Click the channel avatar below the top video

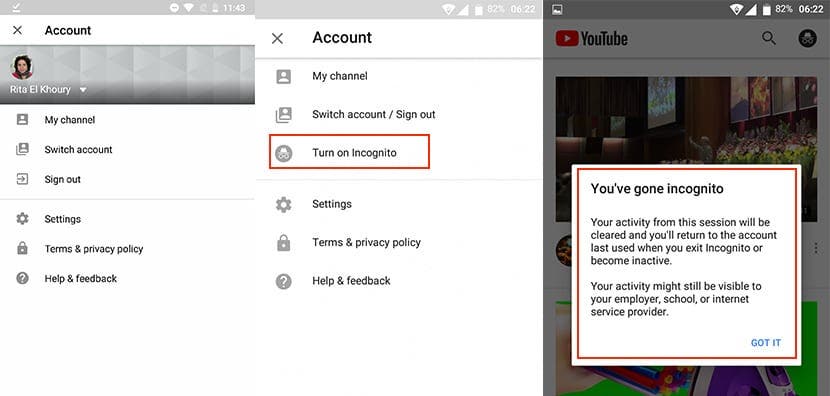click(x=564, y=250)
